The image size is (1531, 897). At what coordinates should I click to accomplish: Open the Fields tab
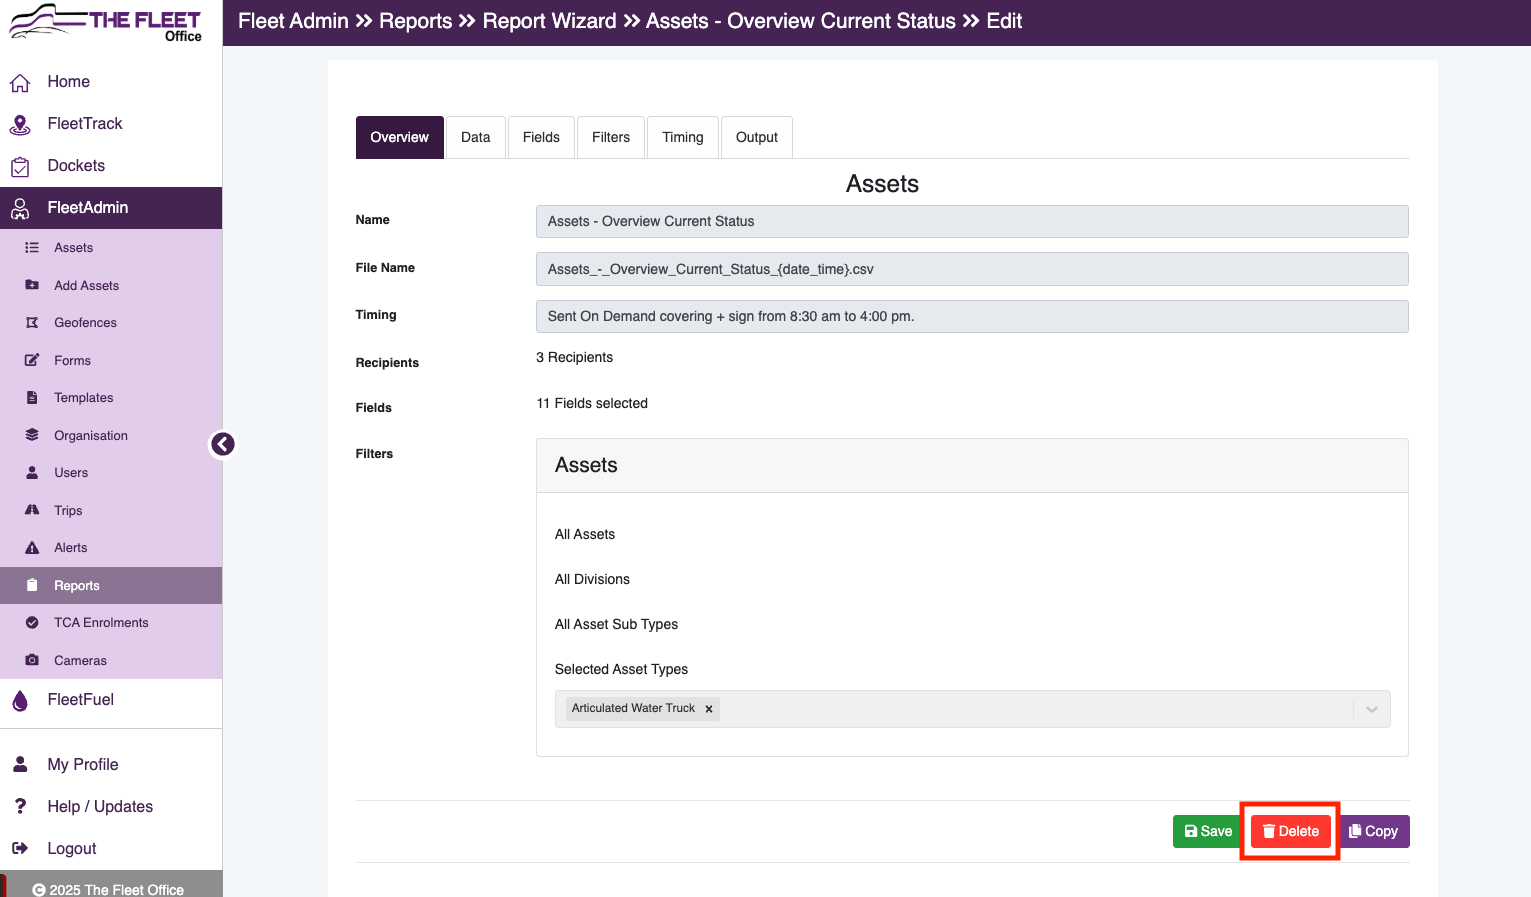(541, 137)
